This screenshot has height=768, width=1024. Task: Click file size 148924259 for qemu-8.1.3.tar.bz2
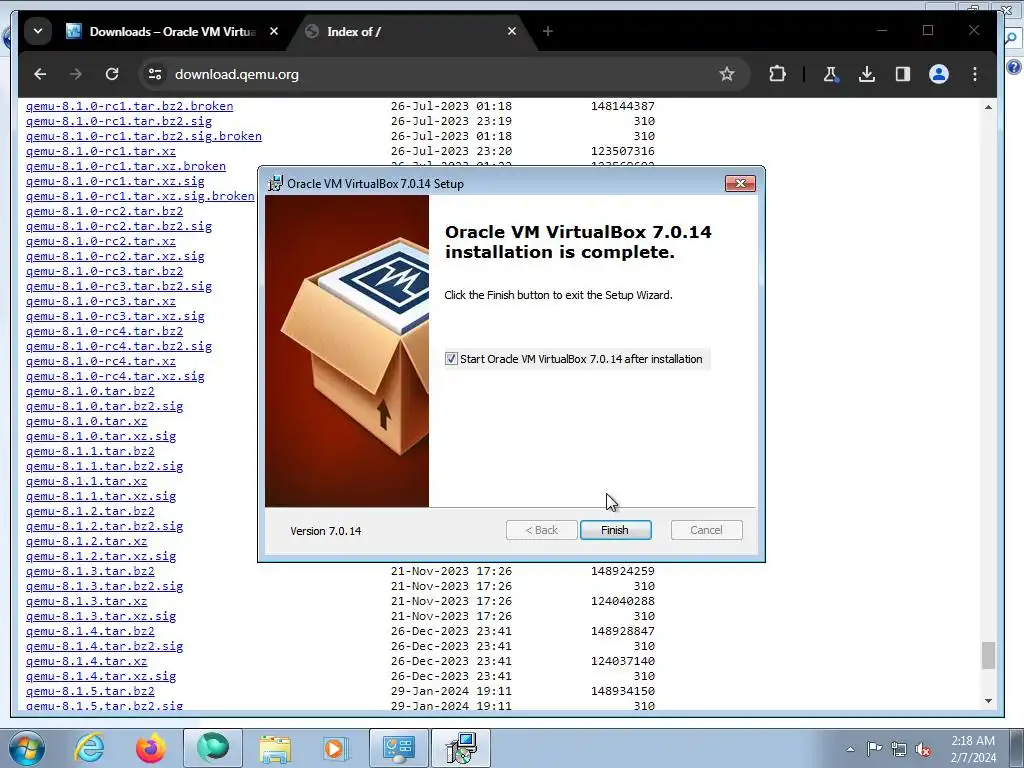pyautogui.click(x=622, y=571)
